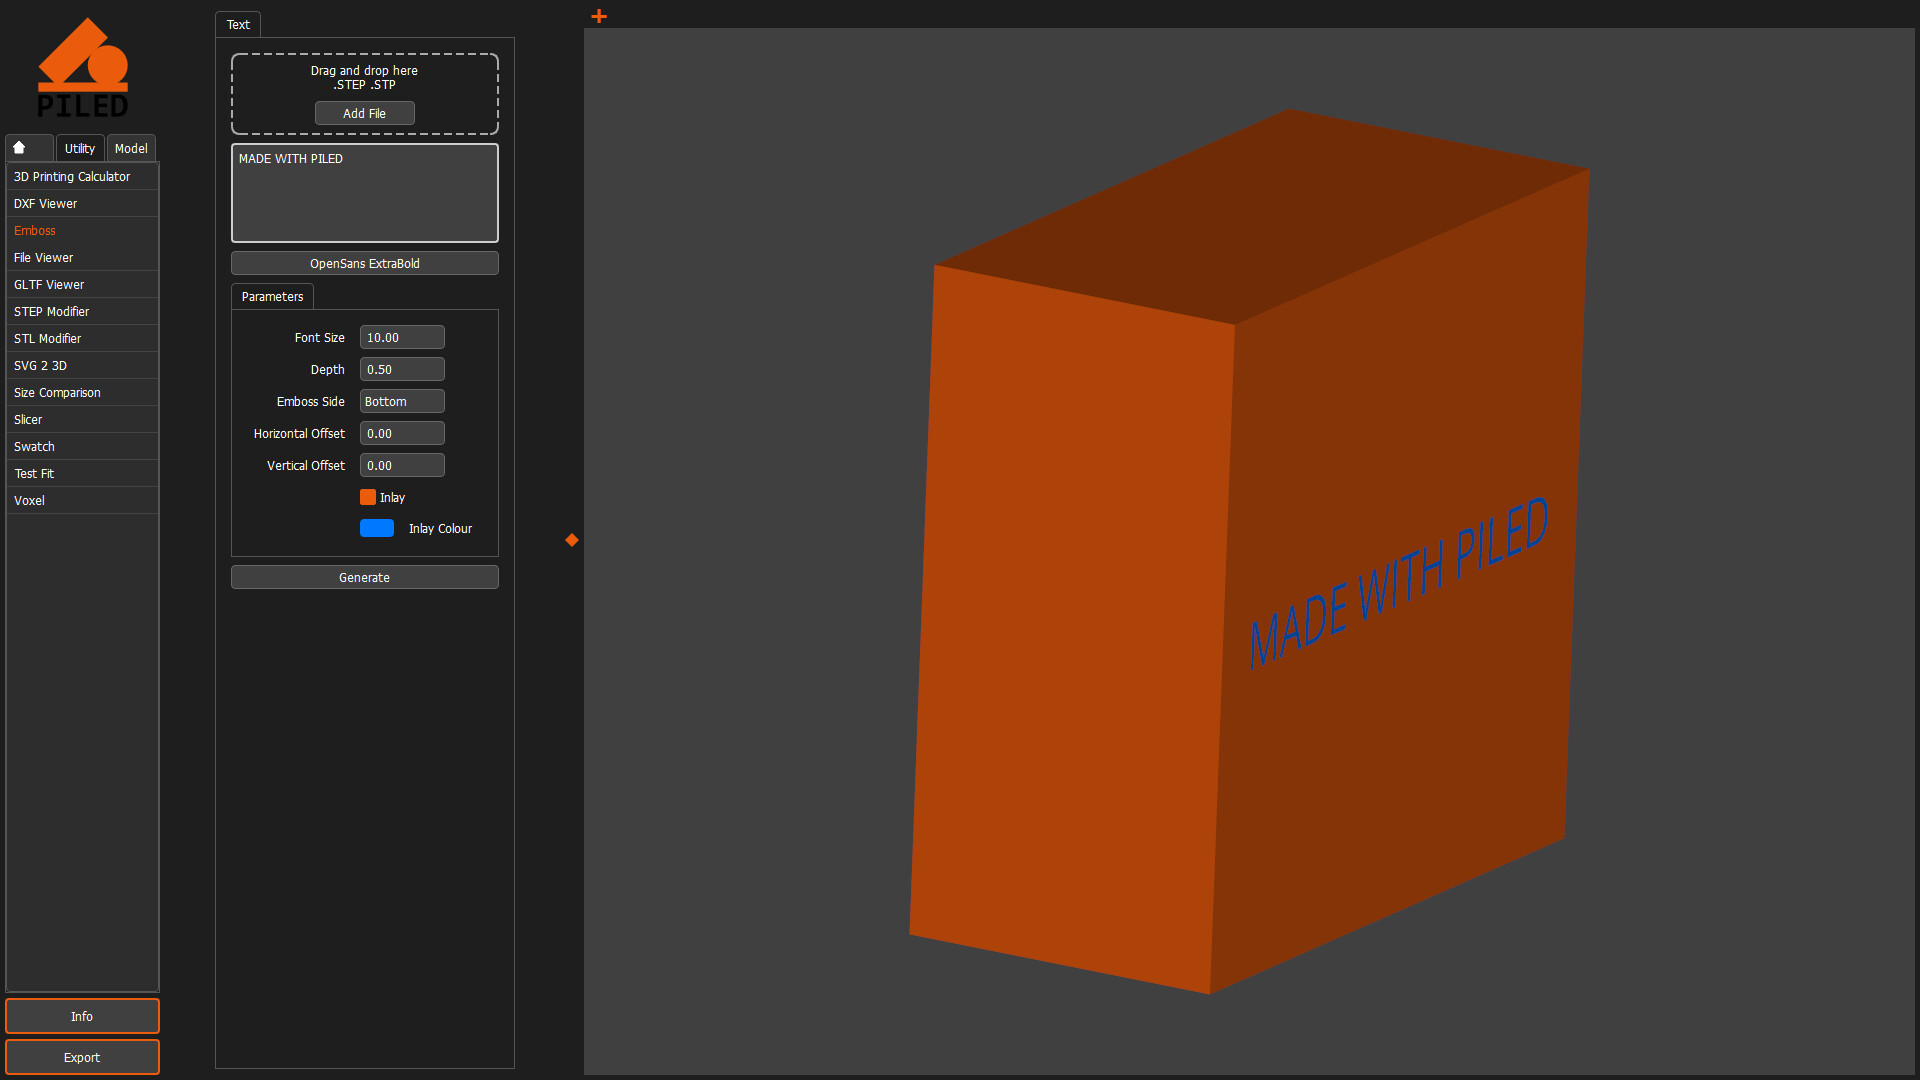Select the Utility tab
This screenshot has height=1080, width=1920.
(79, 148)
